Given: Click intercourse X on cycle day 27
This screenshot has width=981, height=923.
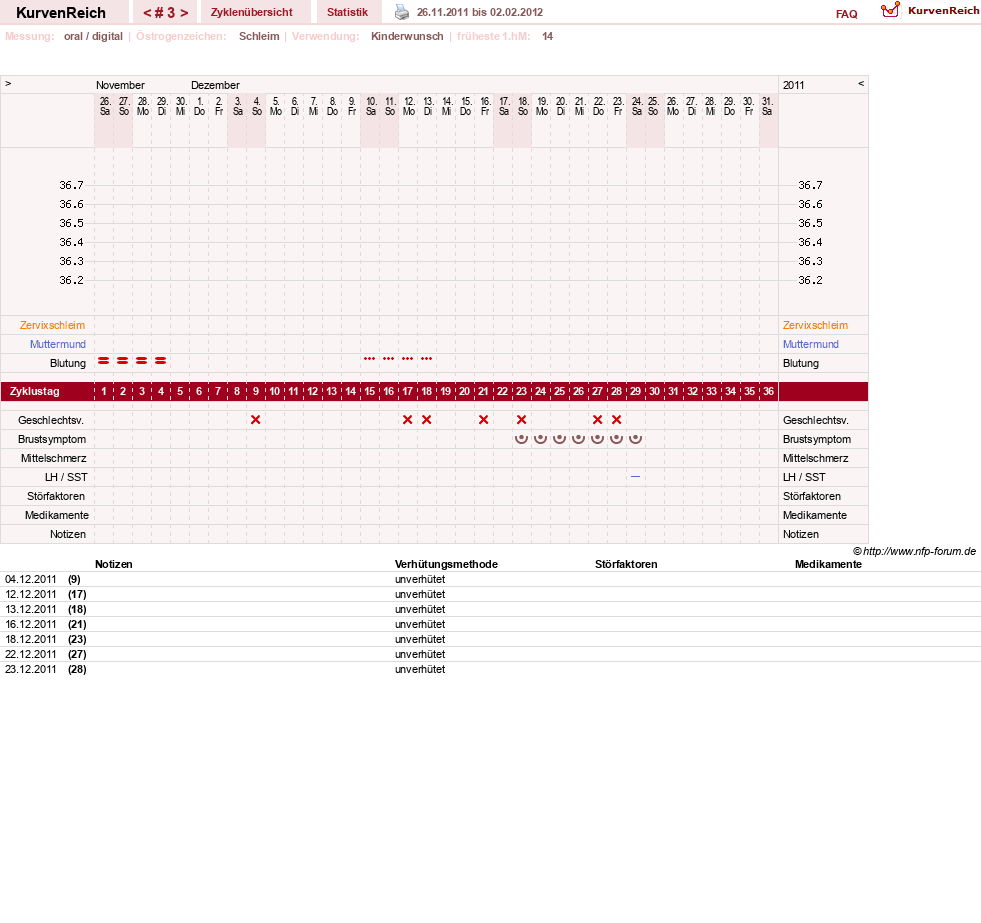Looking at the screenshot, I should (x=597, y=420).
